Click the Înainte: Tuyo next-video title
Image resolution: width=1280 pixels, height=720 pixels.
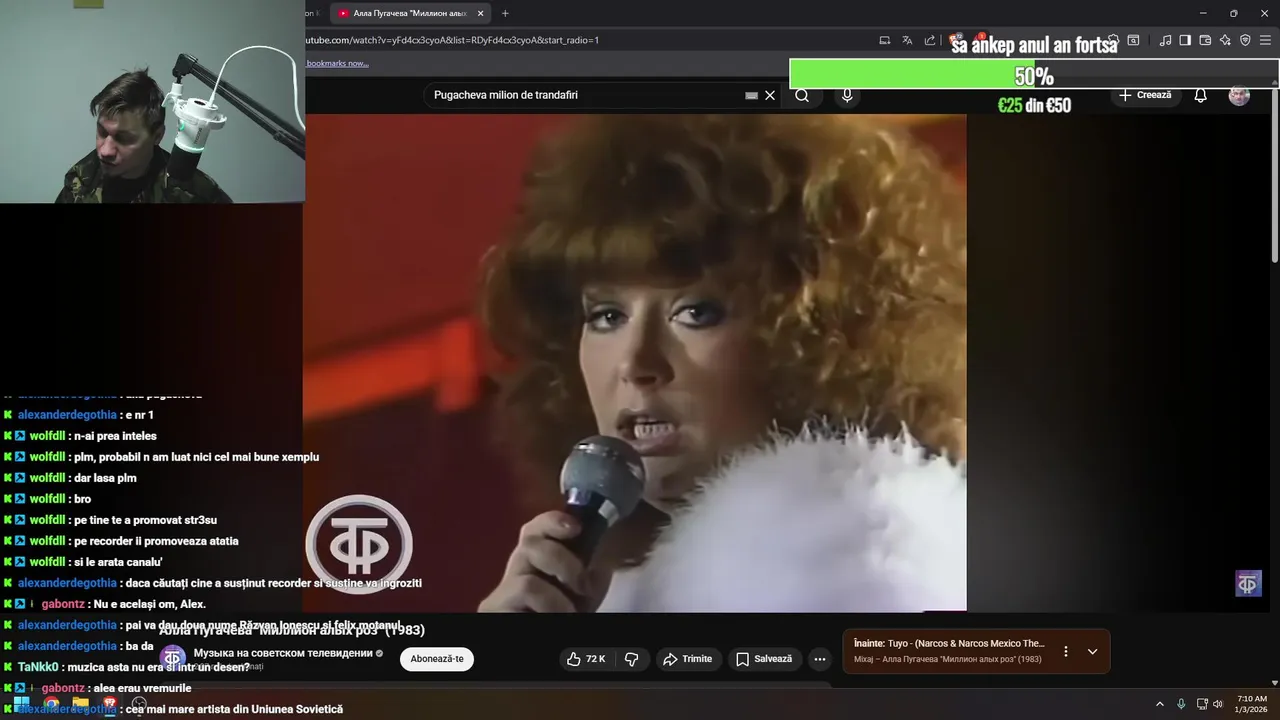click(949, 644)
